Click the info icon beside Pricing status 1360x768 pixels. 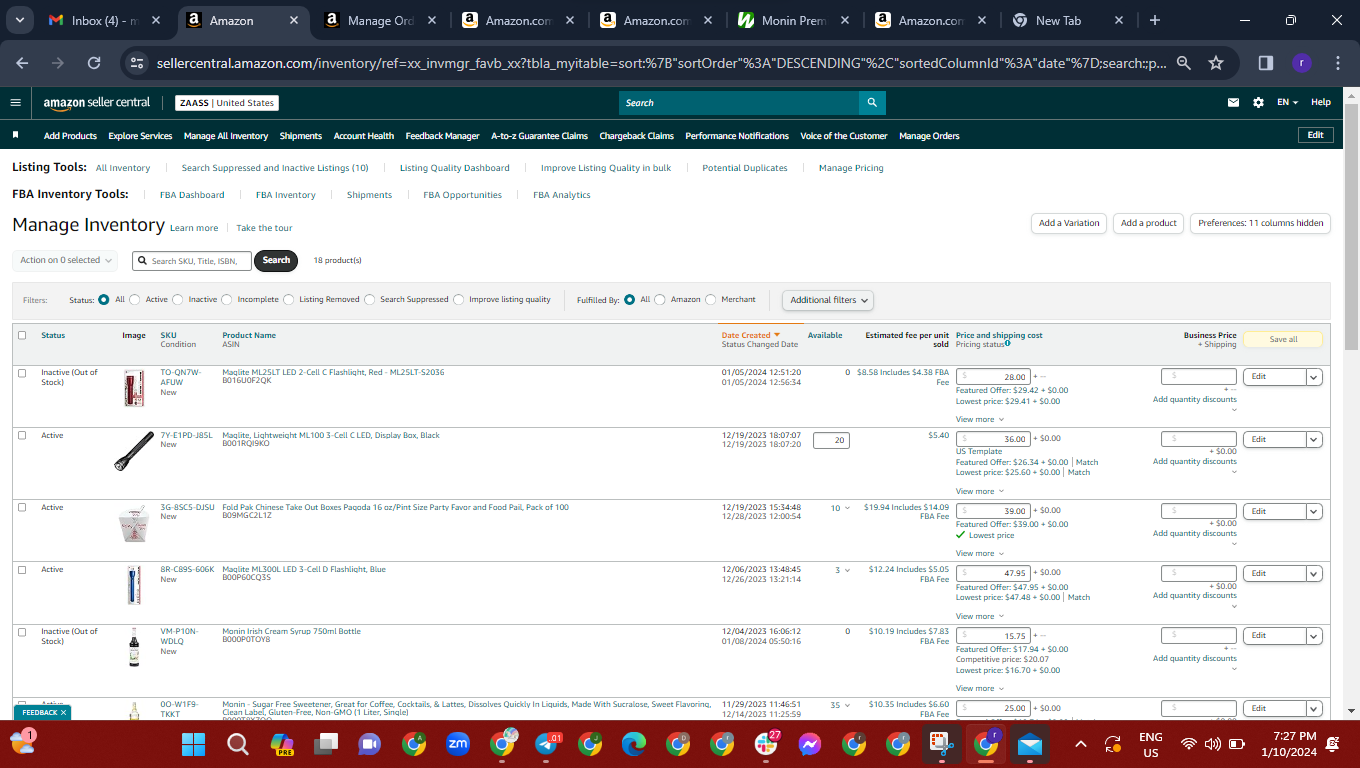[x=1007, y=344]
